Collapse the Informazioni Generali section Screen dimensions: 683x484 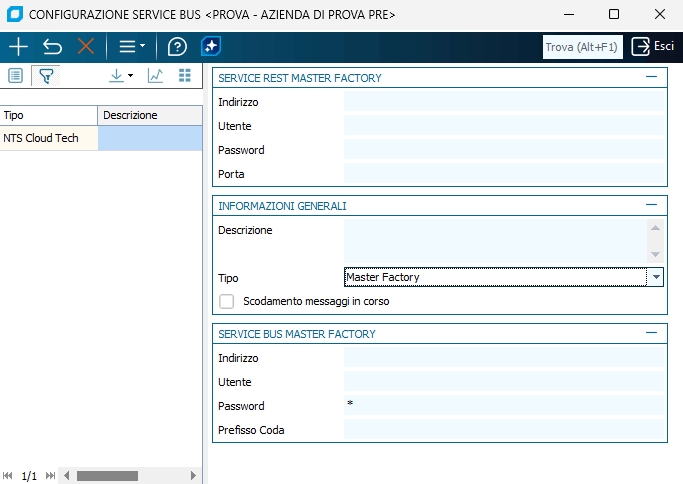[x=652, y=205]
